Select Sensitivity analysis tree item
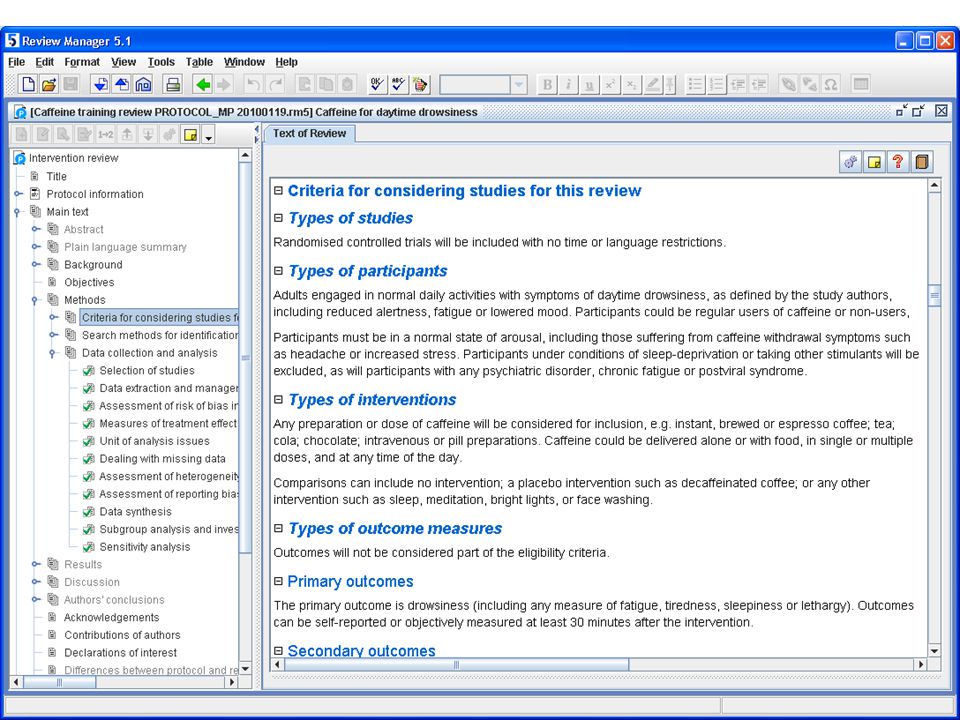The image size is (960, 720). pyautogui.click(x=144, y=547)
